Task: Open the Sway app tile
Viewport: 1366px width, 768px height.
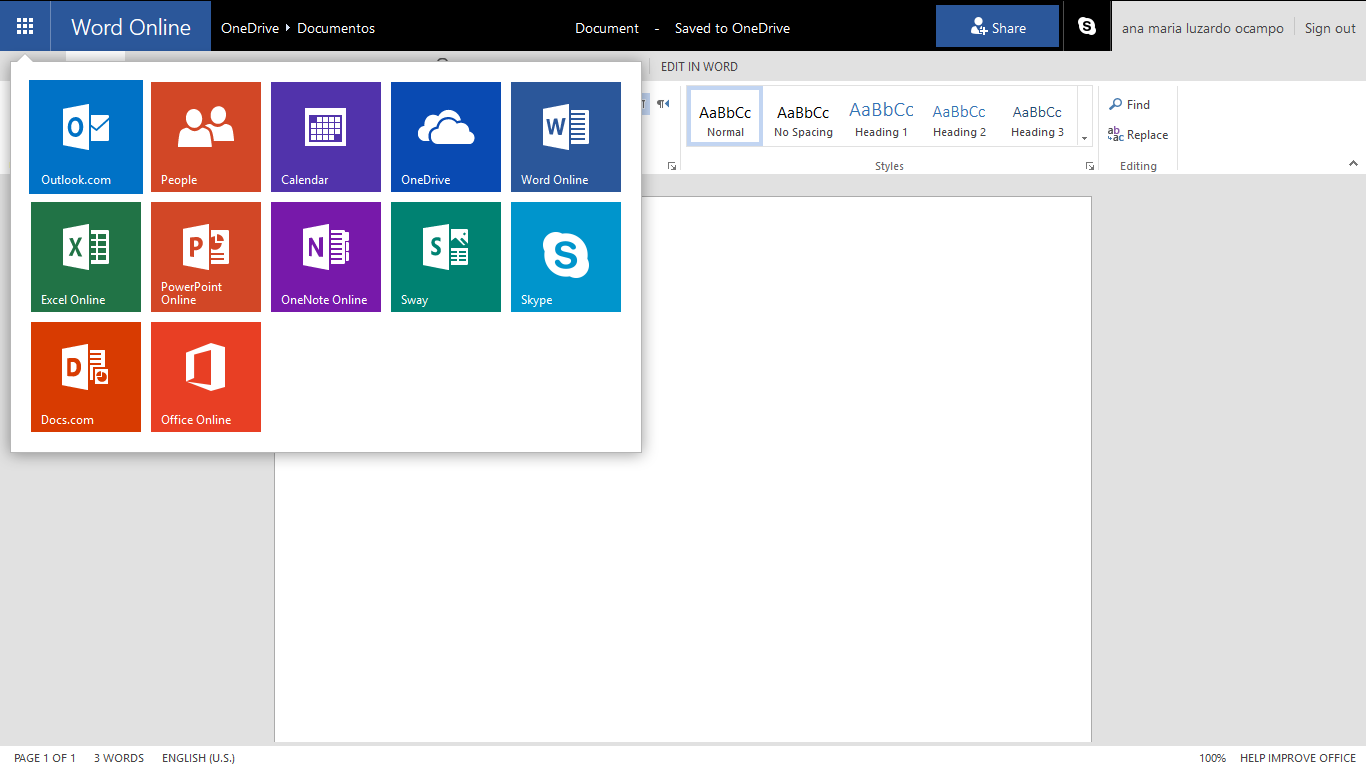Action: click(446, 257)
